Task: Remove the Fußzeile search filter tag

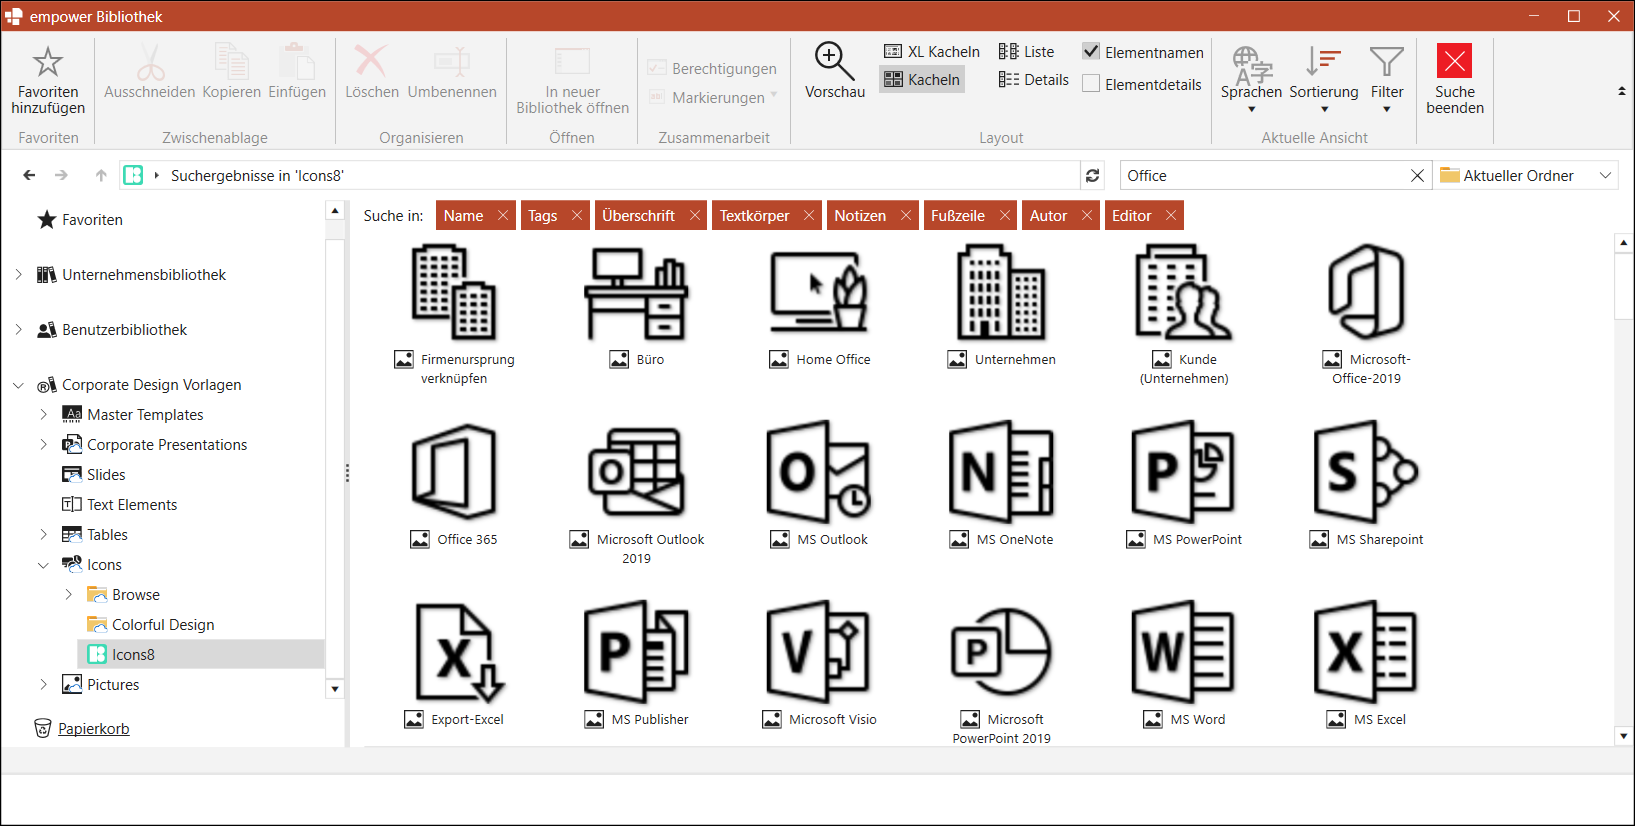Action: tap(1005, 215)
